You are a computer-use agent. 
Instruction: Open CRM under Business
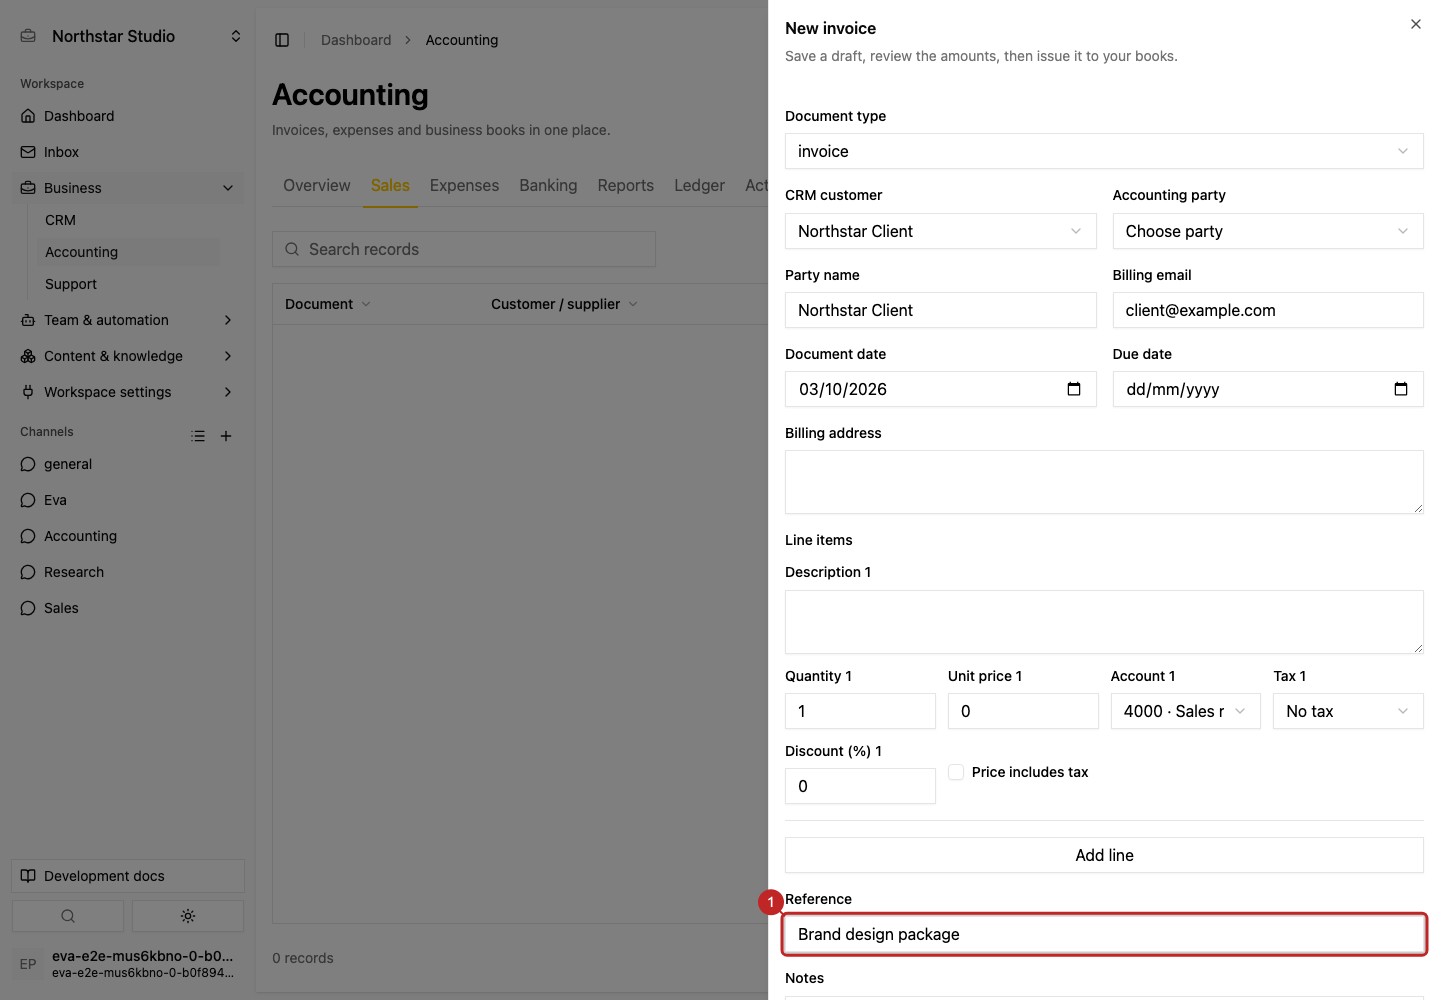click(x=128, y=220)
